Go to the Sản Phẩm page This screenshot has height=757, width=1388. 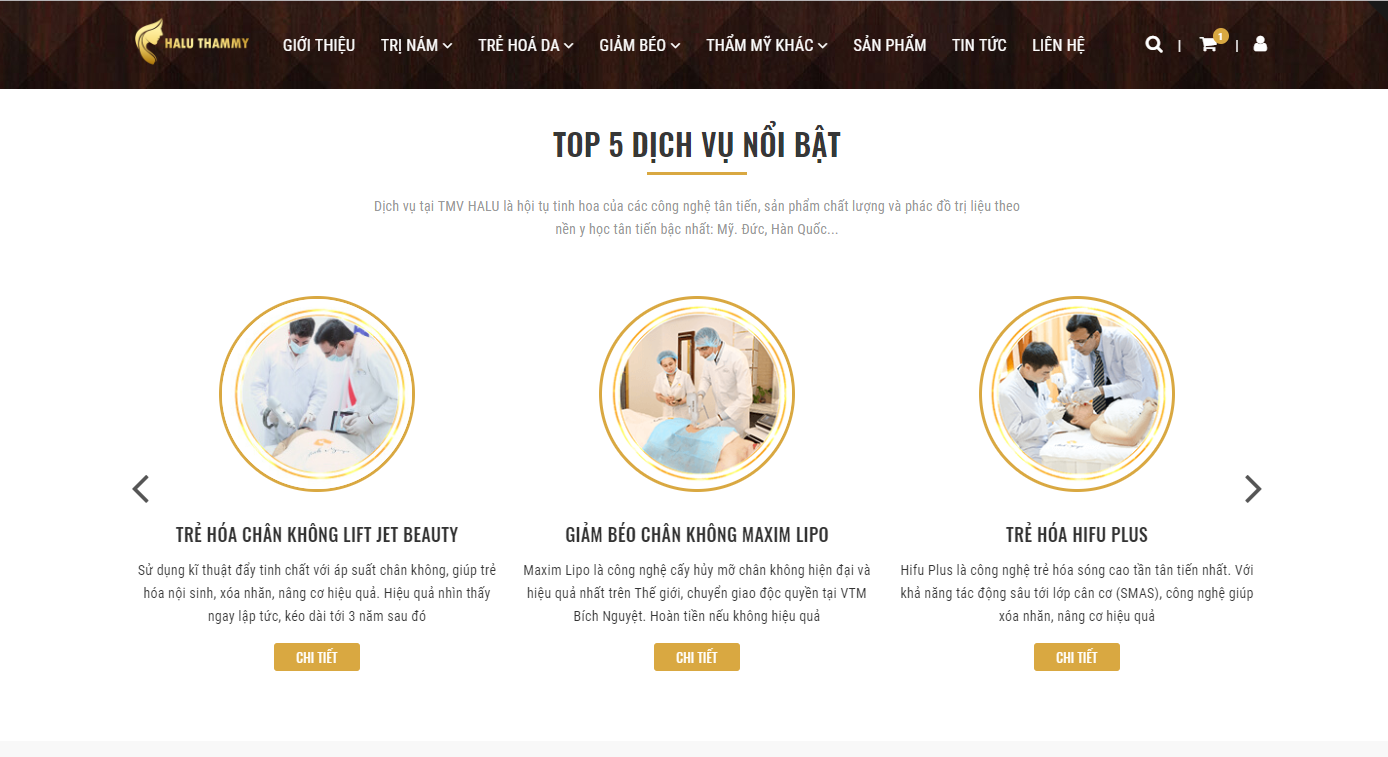890,45
